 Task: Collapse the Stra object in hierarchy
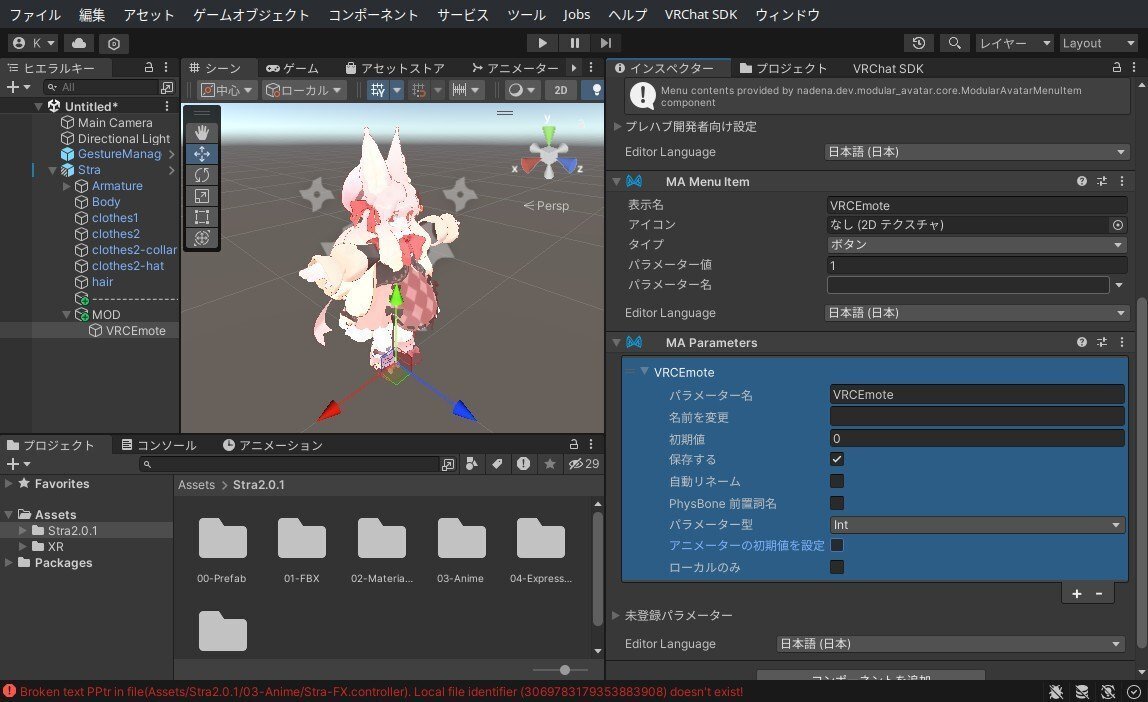coord(53,170)
